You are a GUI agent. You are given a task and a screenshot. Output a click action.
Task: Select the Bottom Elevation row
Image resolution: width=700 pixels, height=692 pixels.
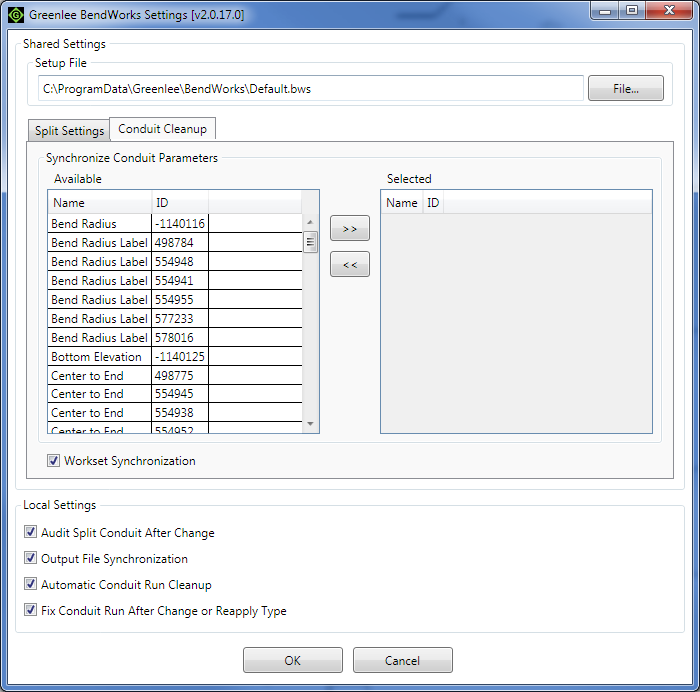[x=175, y=356]
